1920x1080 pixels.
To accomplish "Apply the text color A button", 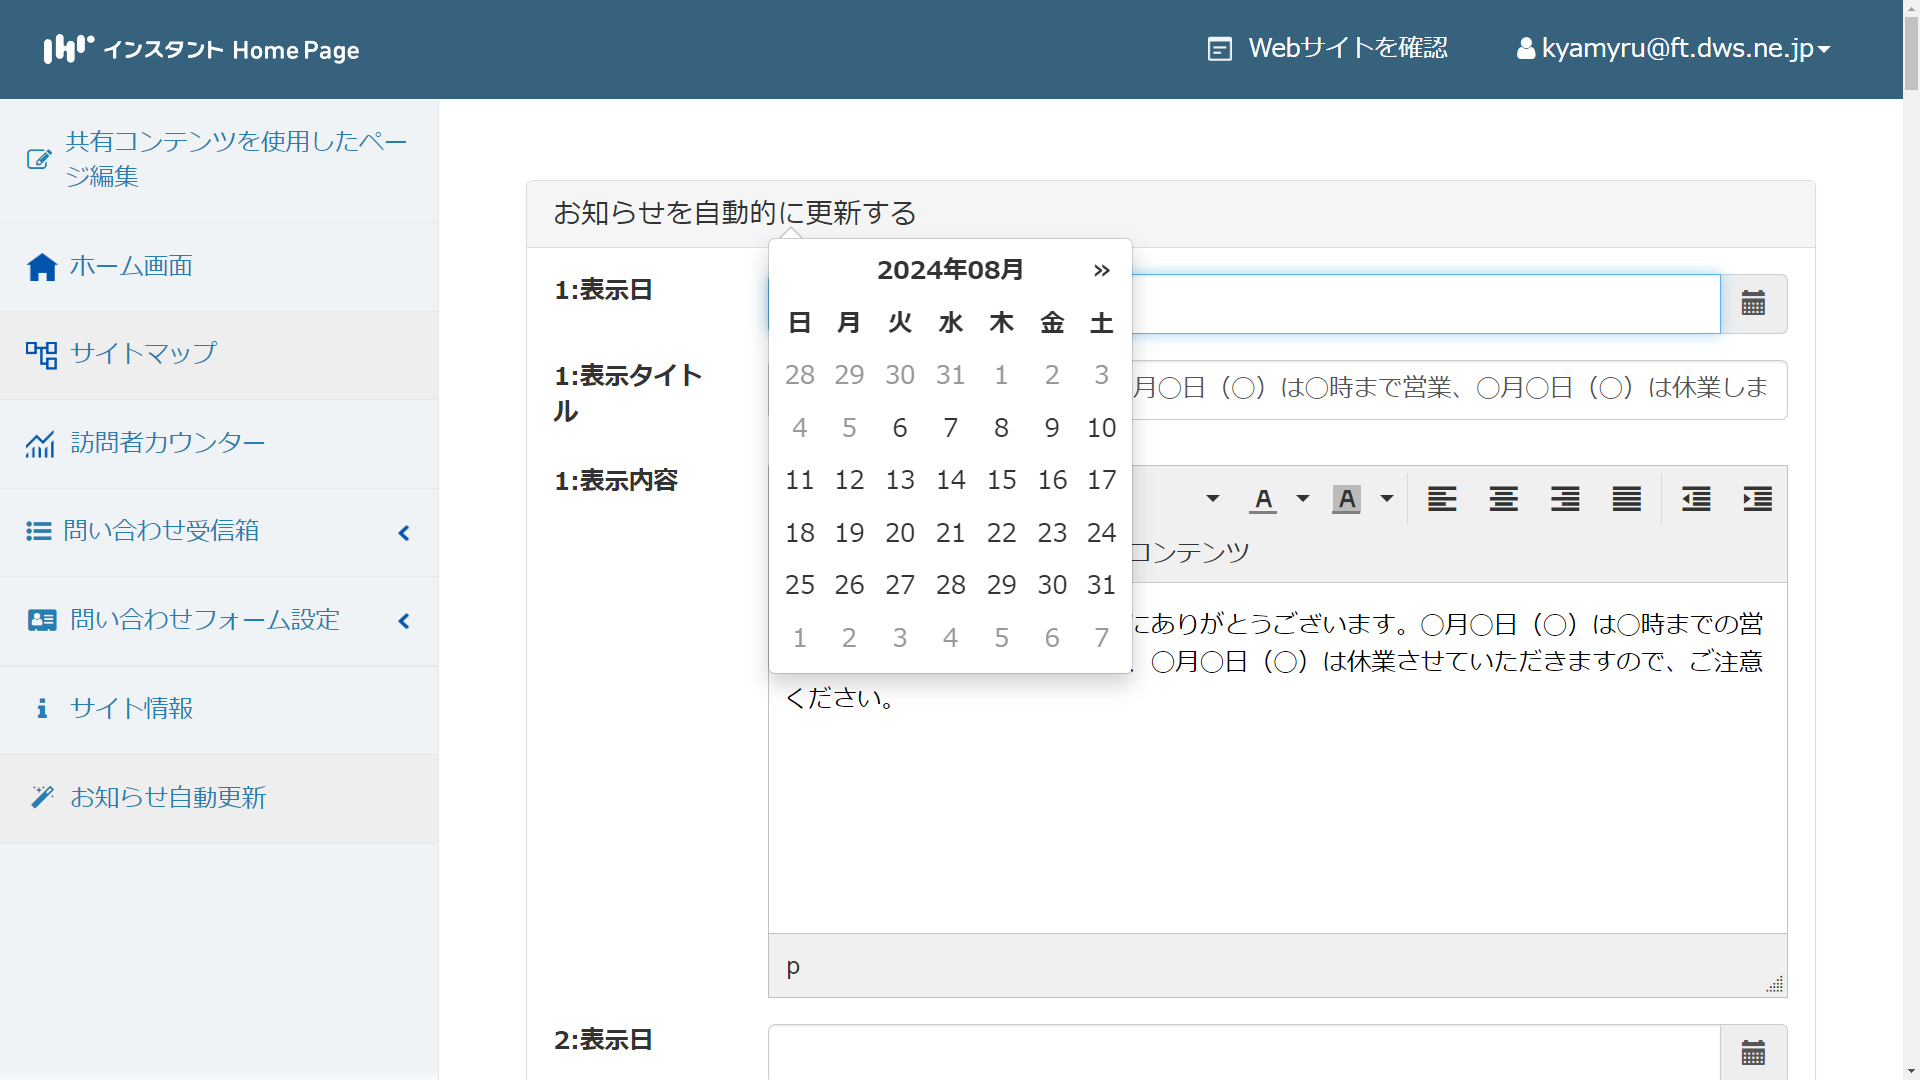I will click(1263, 499).
